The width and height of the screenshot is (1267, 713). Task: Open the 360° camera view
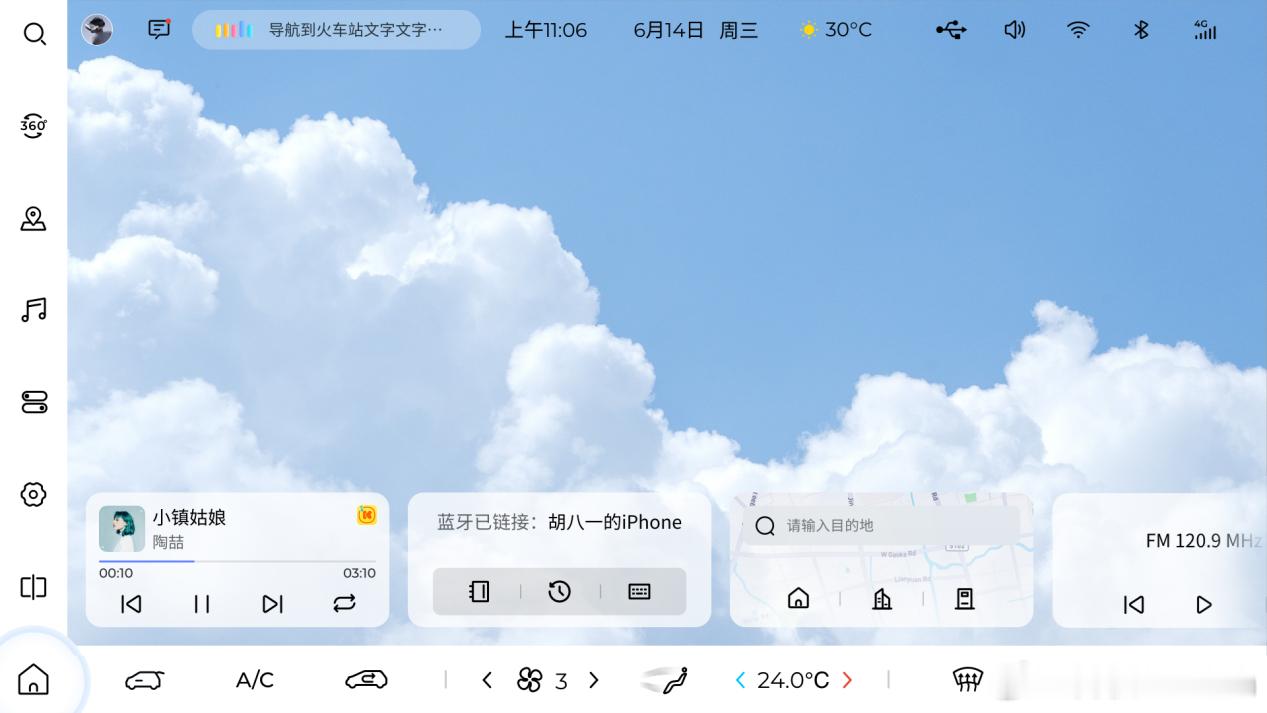pos(34,126)
